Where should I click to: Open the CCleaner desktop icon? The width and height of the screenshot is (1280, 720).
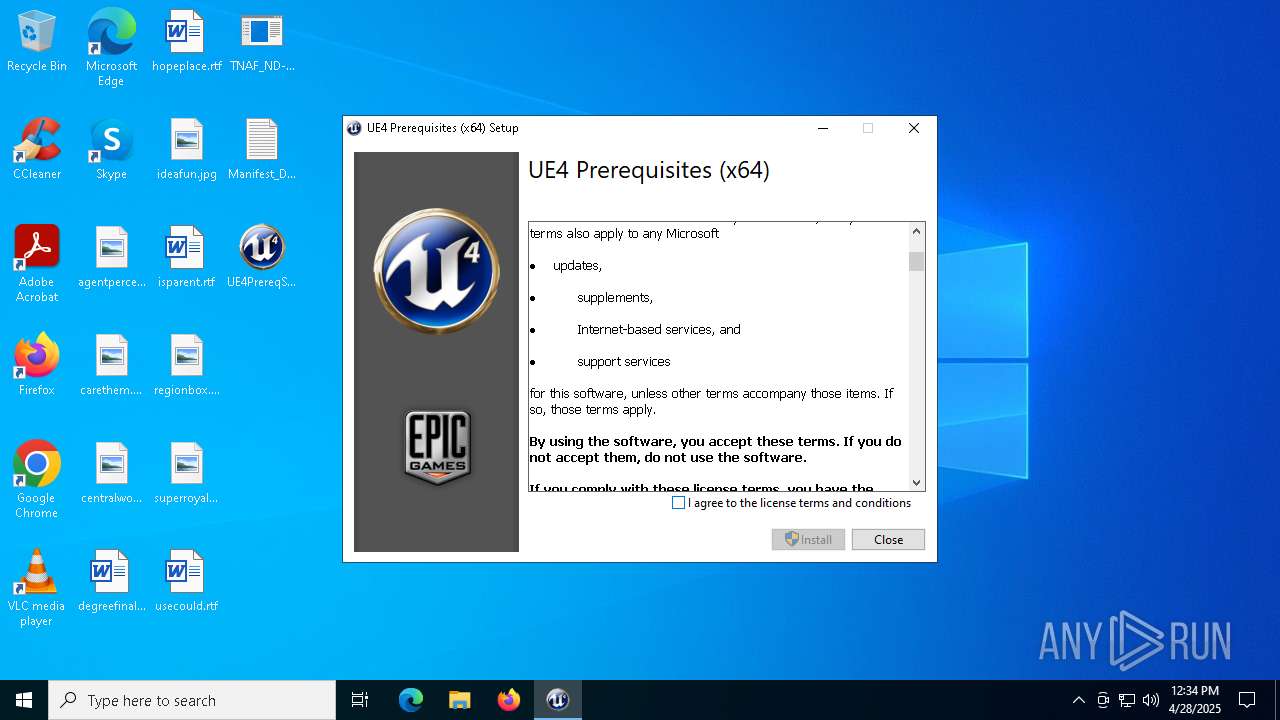[37, 150]
